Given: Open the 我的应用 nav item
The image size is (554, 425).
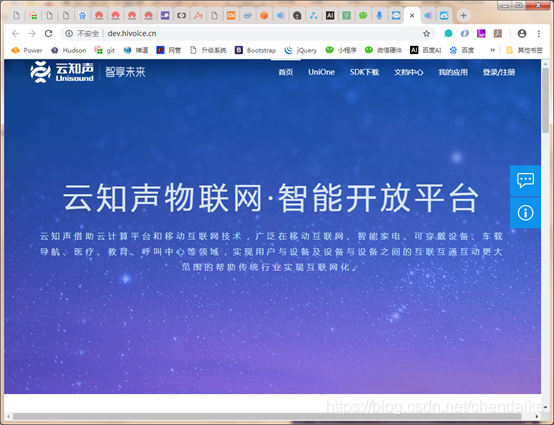Looking at the screenshot, I should pyautogui.click(x=453, y=72).
